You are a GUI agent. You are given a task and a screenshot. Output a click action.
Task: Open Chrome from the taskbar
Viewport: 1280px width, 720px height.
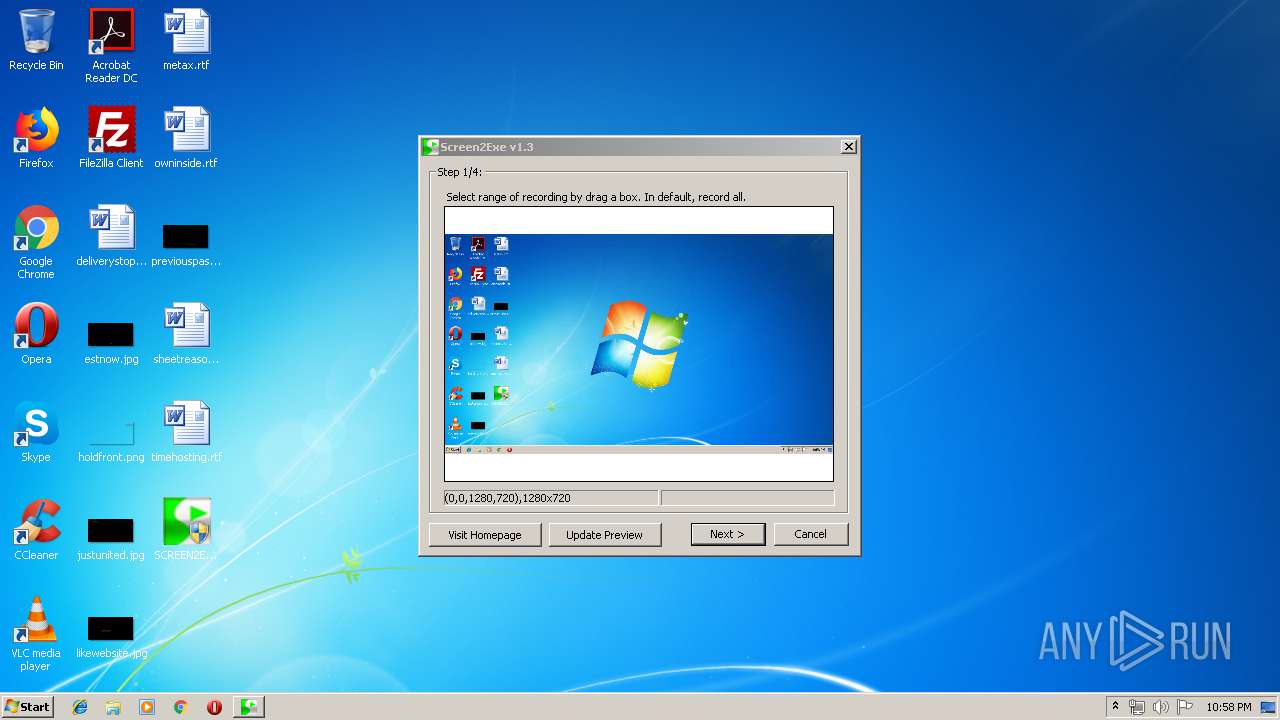(x=181, y=707)
